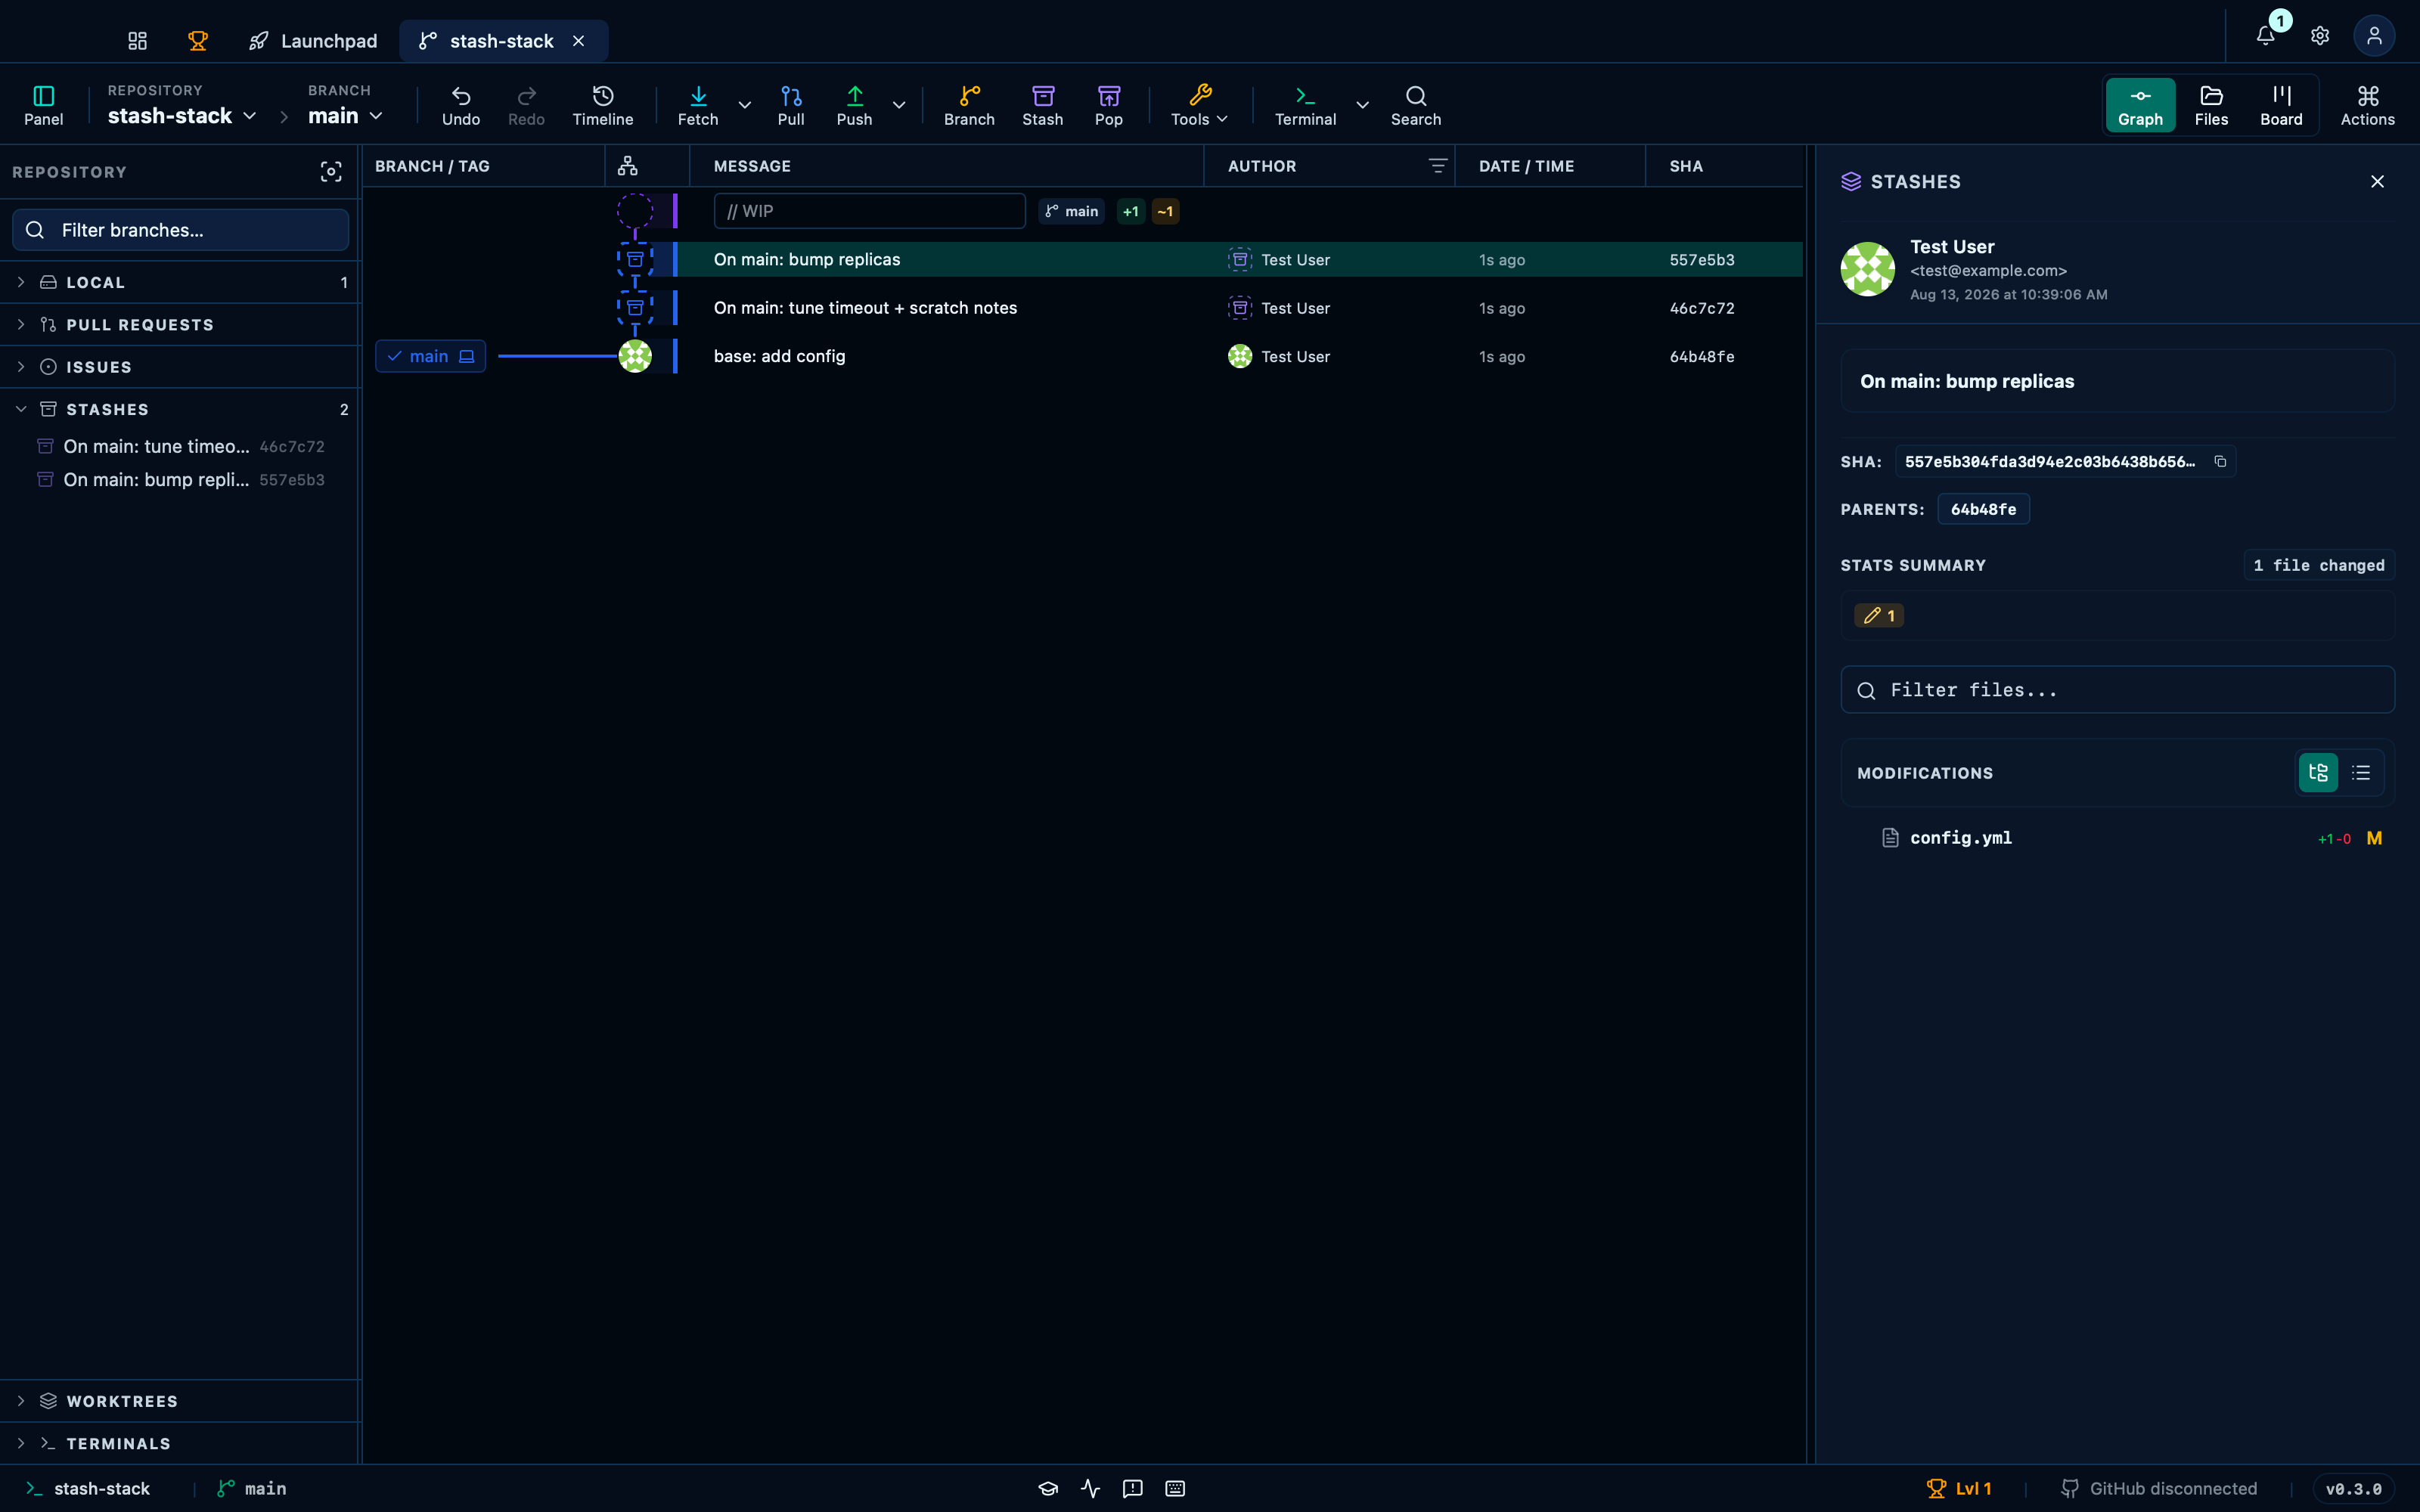Click the feedback message icon in status bar
The width and height of the screenshot is (2420, 1512).
coord(1132,1488)
